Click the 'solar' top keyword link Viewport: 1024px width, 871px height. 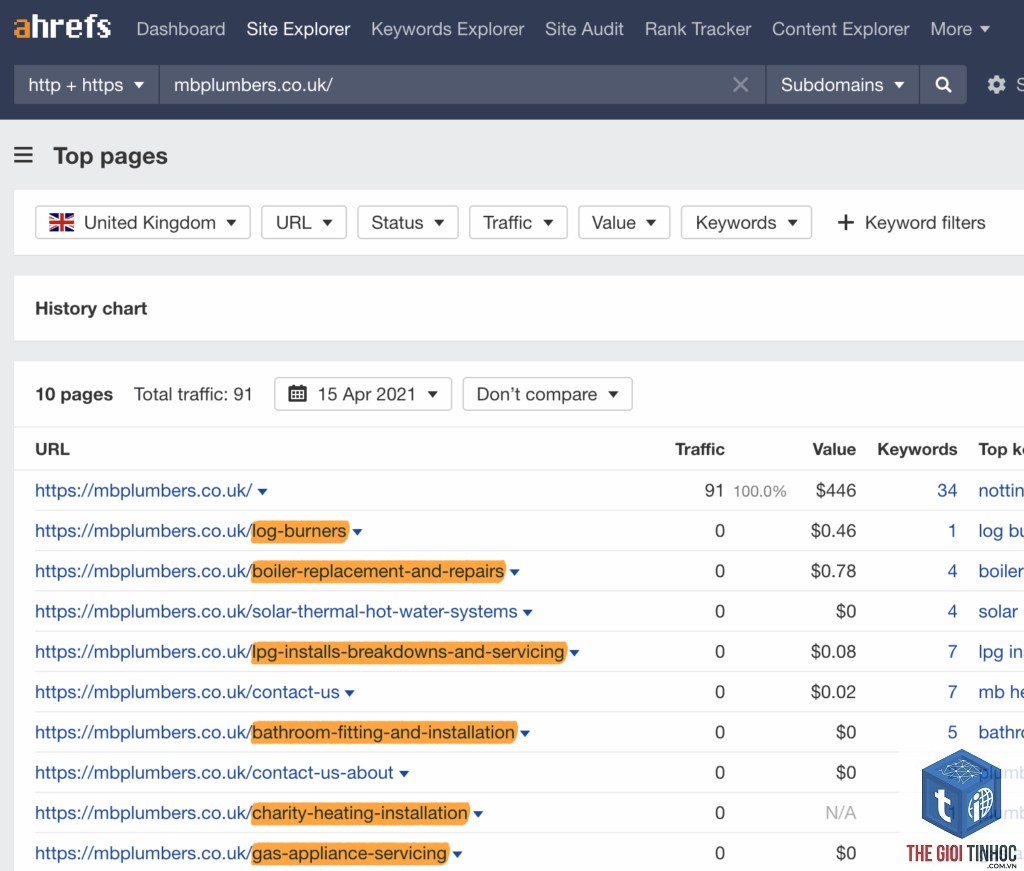998,612
